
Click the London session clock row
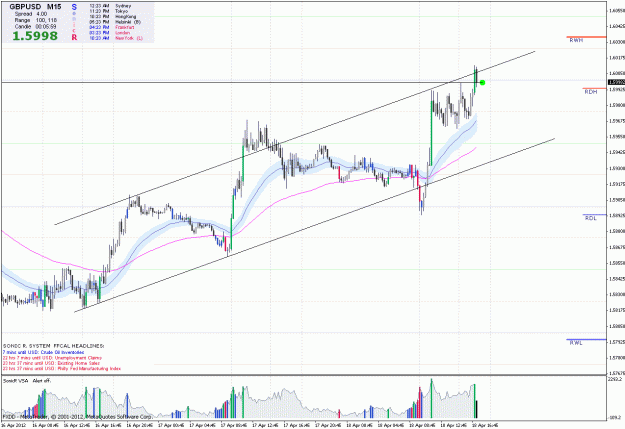[110, 33]
